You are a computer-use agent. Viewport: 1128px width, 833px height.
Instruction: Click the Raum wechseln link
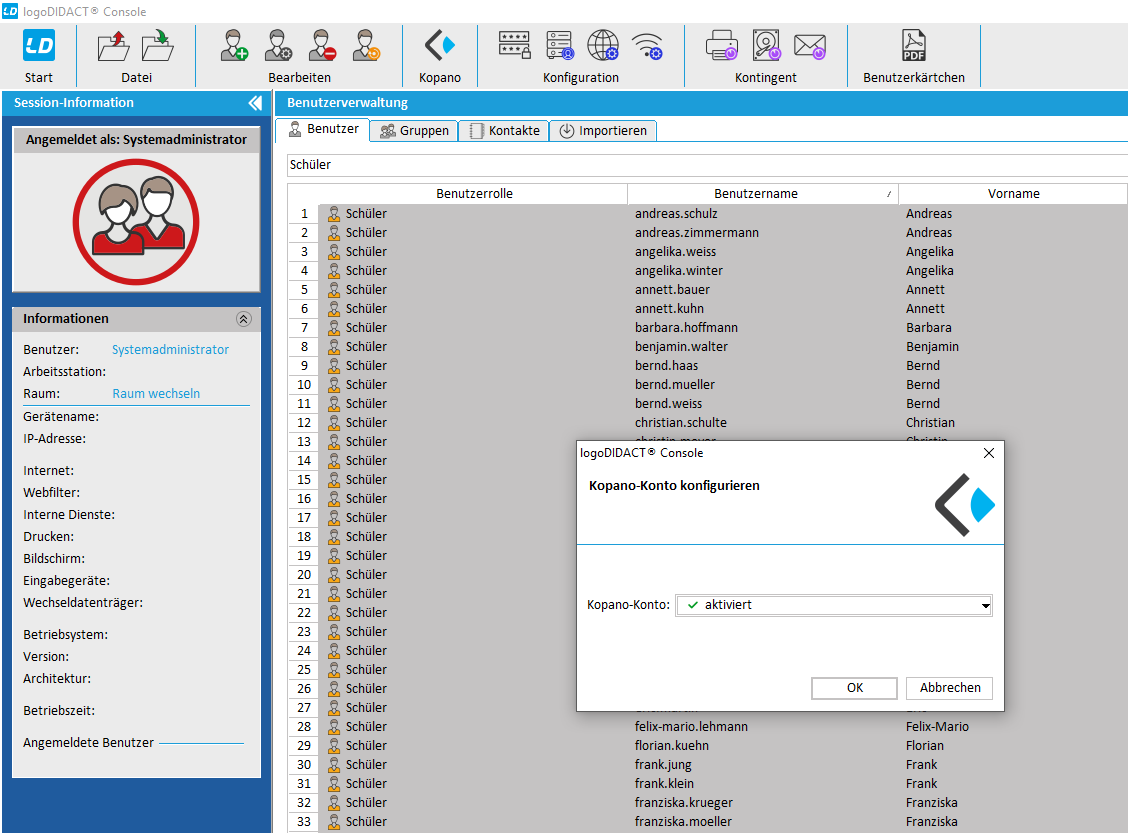click(156, 393)
